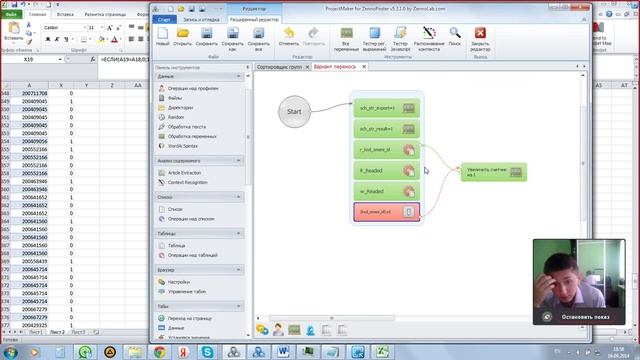Viewport: 640px width, 360px height.
Task: Open the green Файл tab in Excel
Action: [11, 14]
